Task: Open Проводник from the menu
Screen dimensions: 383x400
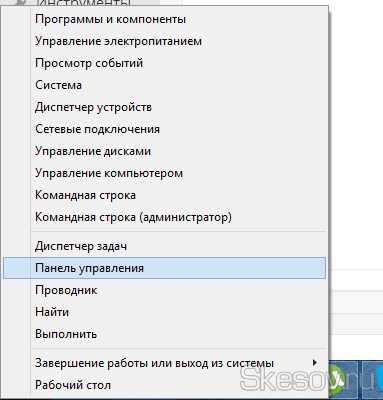Action: (x=164, y=290)
